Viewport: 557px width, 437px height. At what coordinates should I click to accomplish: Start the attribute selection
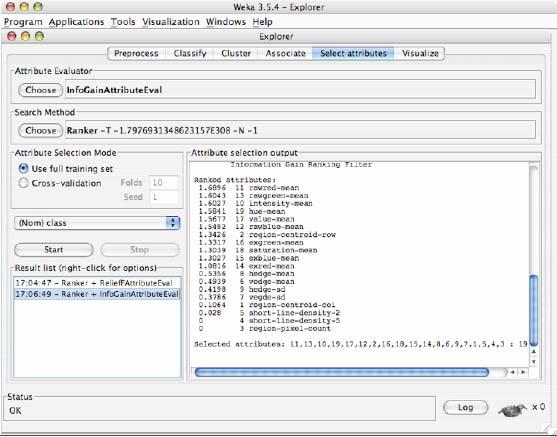[54, 249]
